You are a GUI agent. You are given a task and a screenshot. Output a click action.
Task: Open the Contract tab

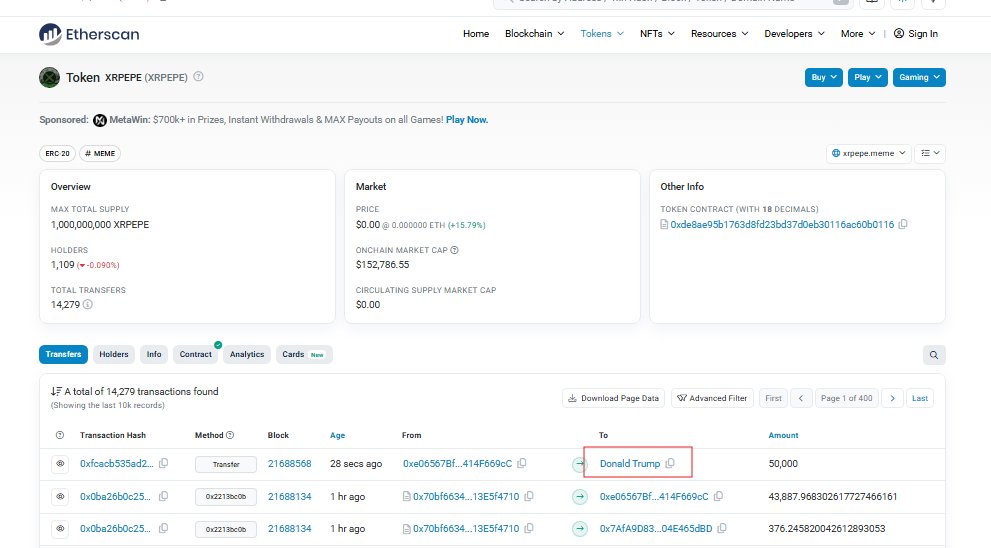click(x=196, y=355)
